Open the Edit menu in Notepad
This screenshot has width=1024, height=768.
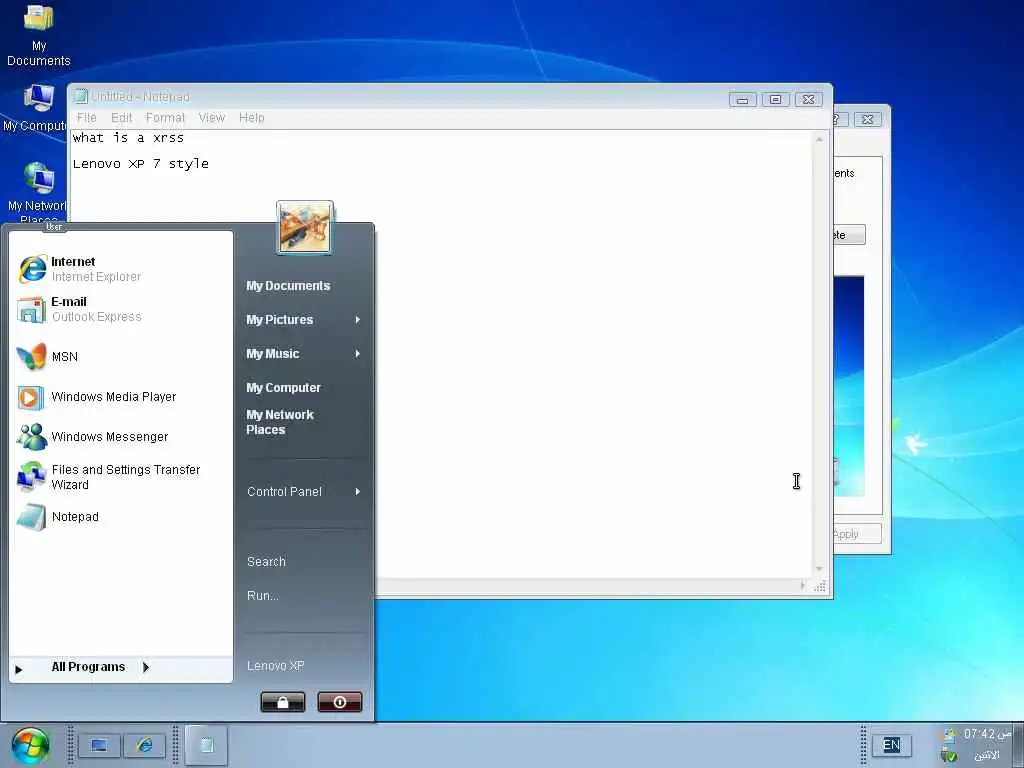pos(121,118)
